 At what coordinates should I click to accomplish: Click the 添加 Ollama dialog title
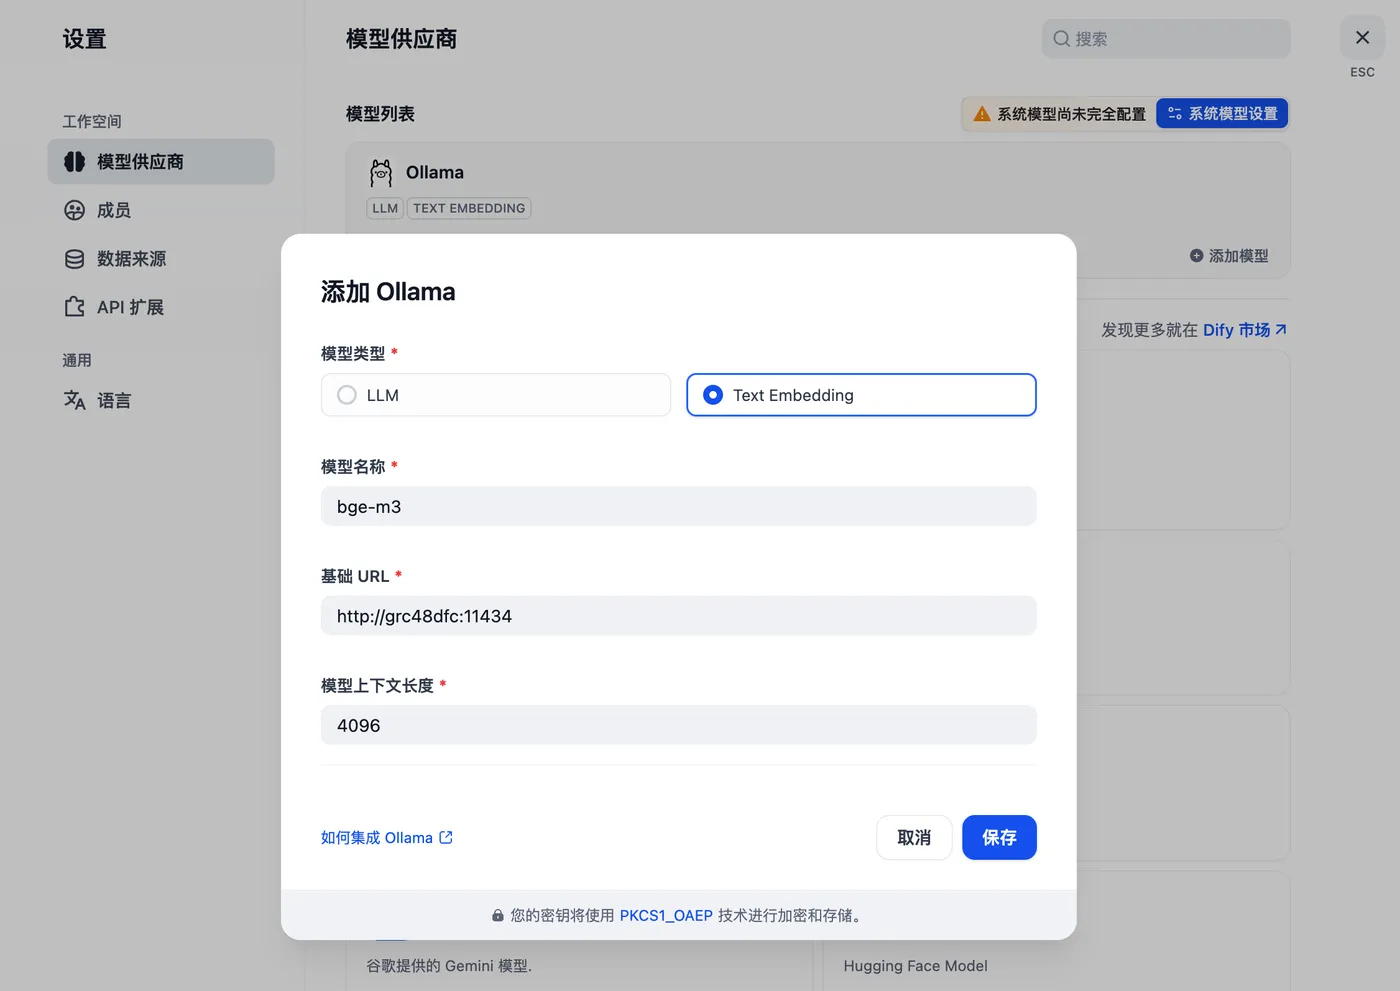388,292
